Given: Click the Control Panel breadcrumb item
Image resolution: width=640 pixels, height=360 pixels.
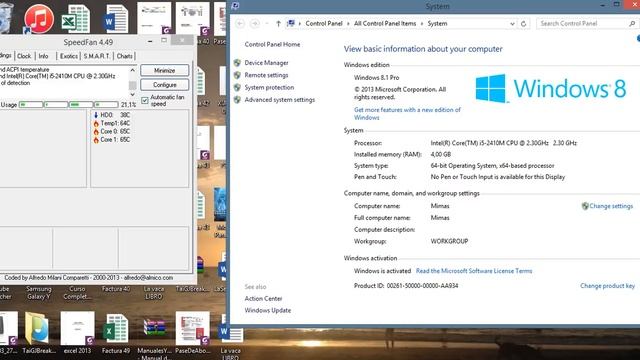Looking at the screenshot, I should [324, 24].
